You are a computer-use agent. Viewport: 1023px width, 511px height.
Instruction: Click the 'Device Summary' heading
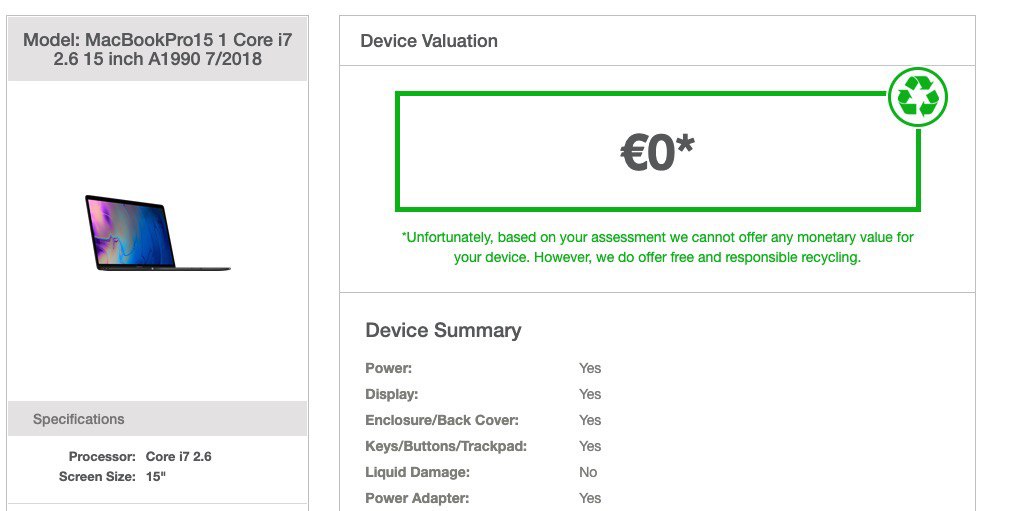(443, 330)
